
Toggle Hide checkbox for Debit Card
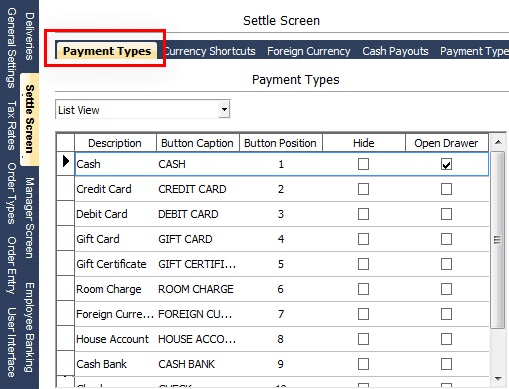pos(363,214)
